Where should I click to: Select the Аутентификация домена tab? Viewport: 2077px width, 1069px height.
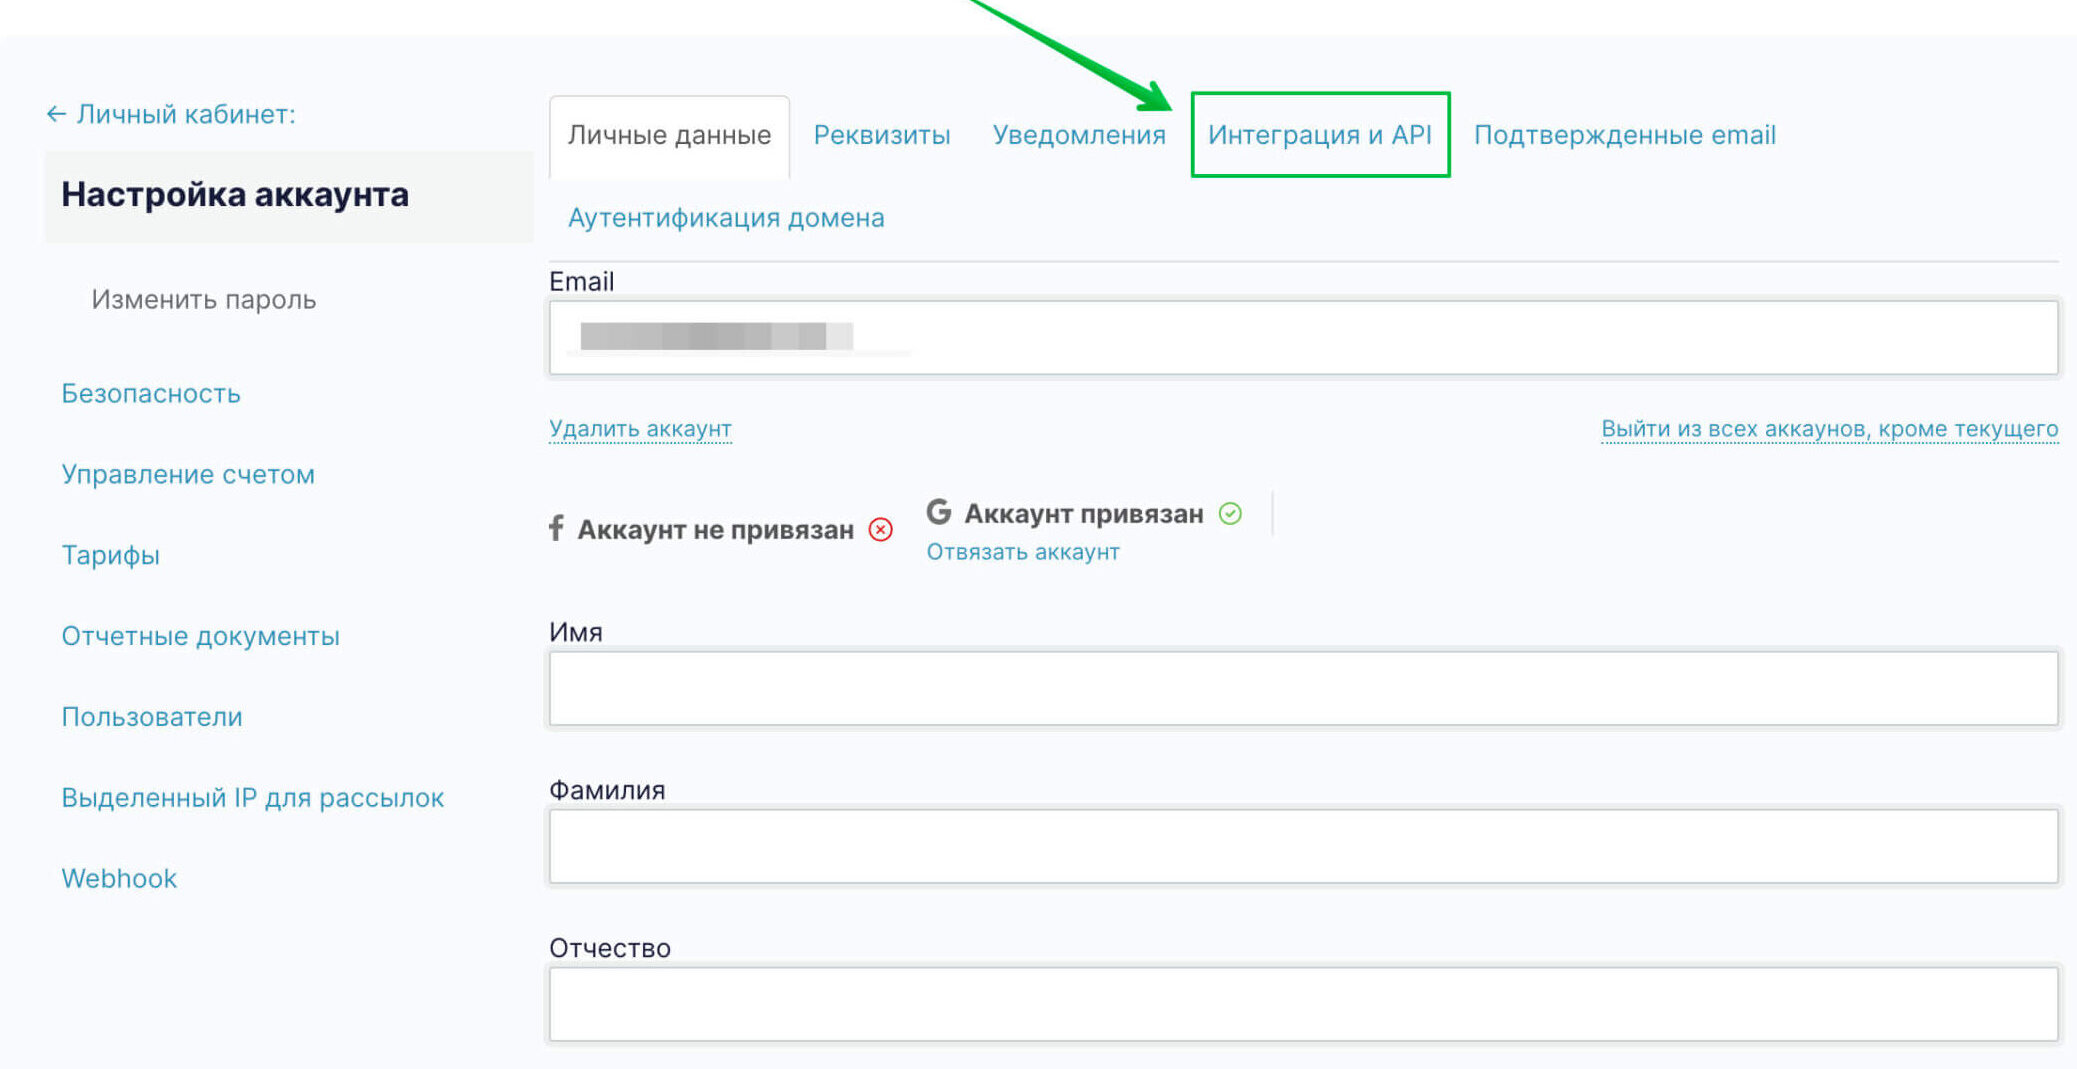click(x=726, y=218)
